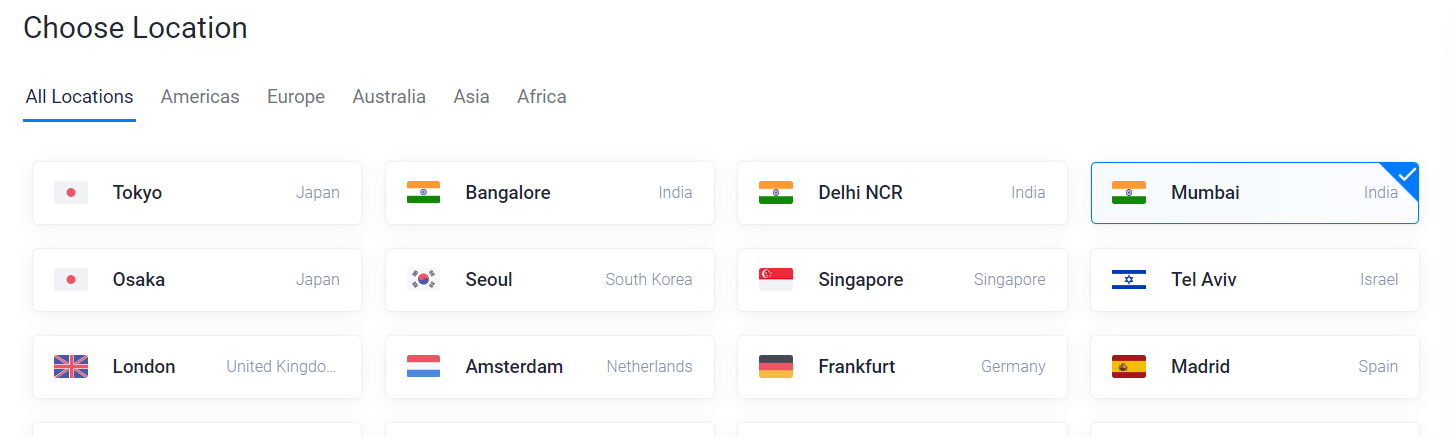Show Australia locations tab
The height and width of the screenshot is (437, 1450).
[389, 97]
